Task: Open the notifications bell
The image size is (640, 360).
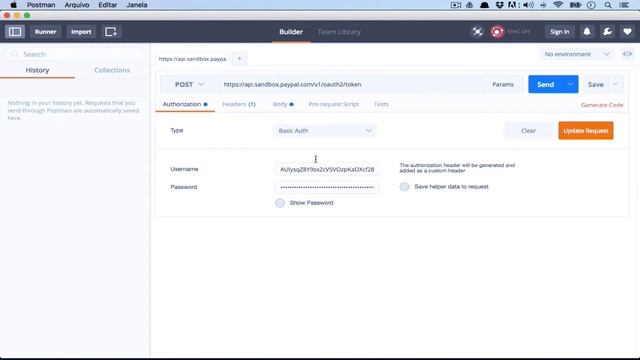Action: (x=587, y=31)
